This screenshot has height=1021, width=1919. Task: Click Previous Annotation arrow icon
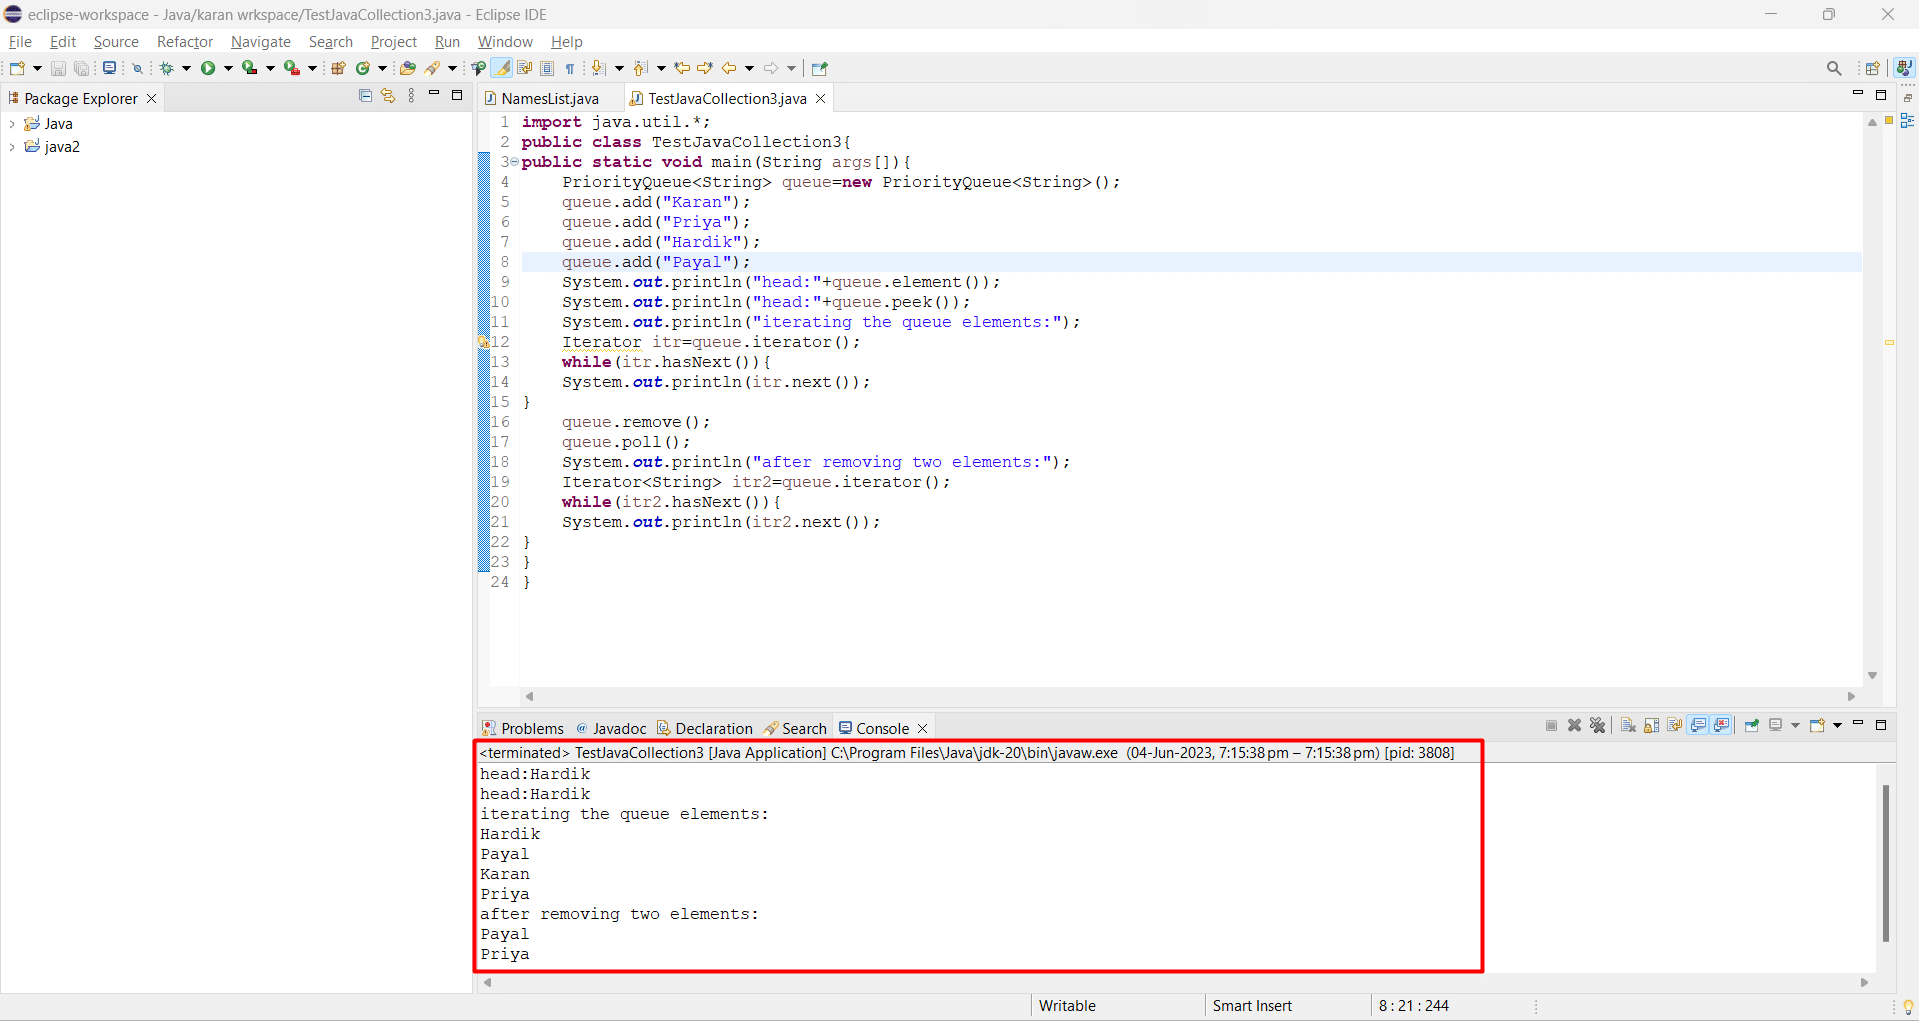tap(641, 68)
